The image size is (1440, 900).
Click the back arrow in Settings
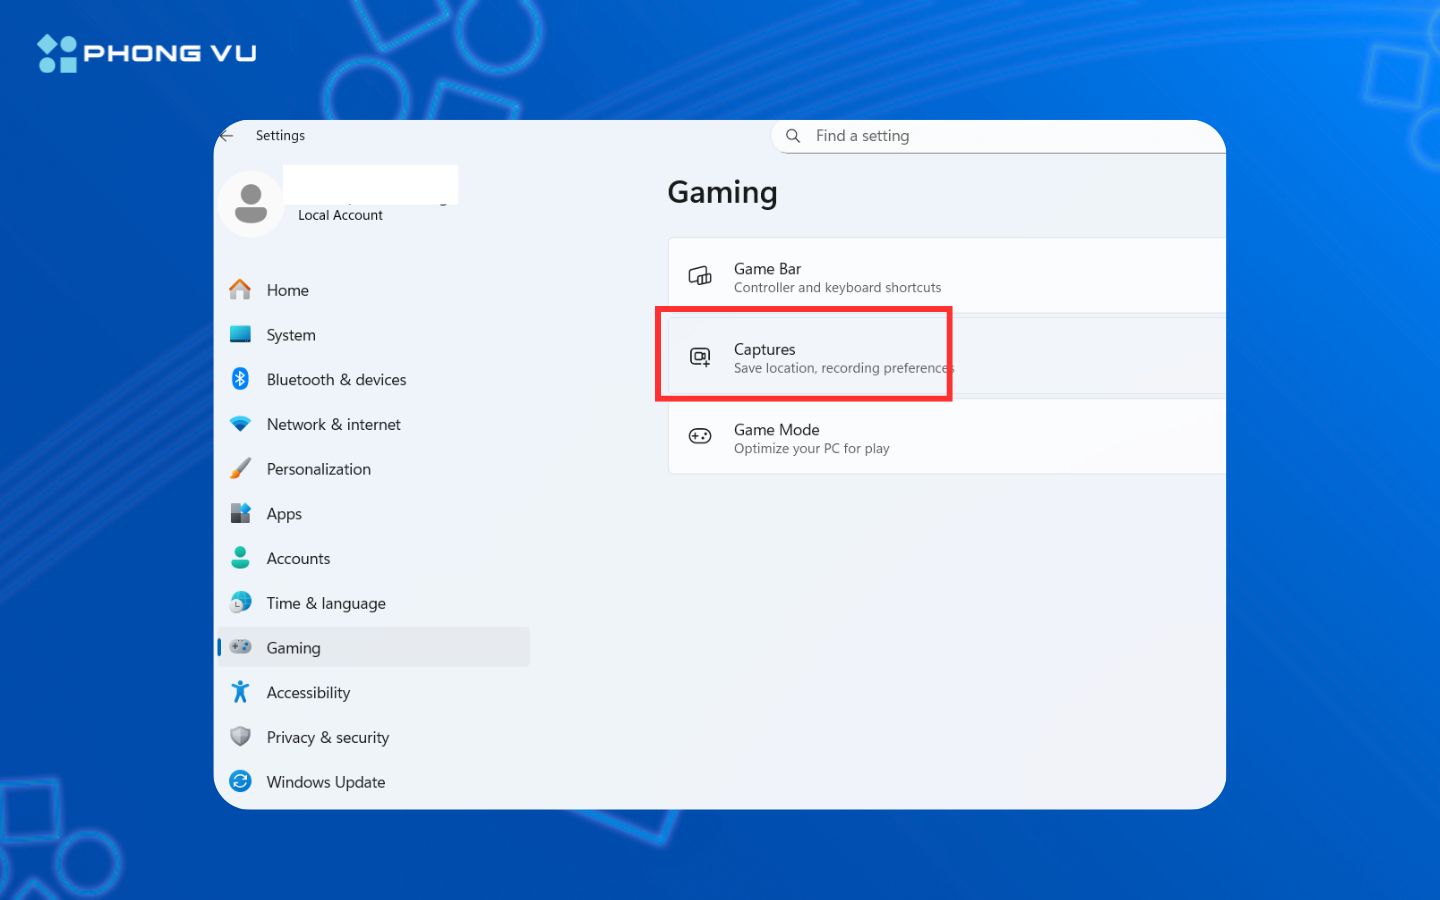click(x=226, y=135)
